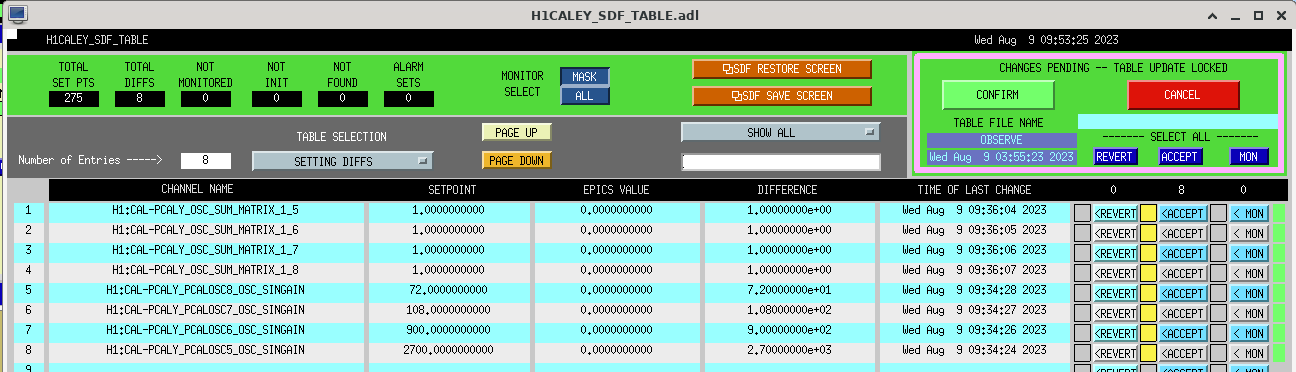Select all REVERT in Select All section

pos(1115,157)
